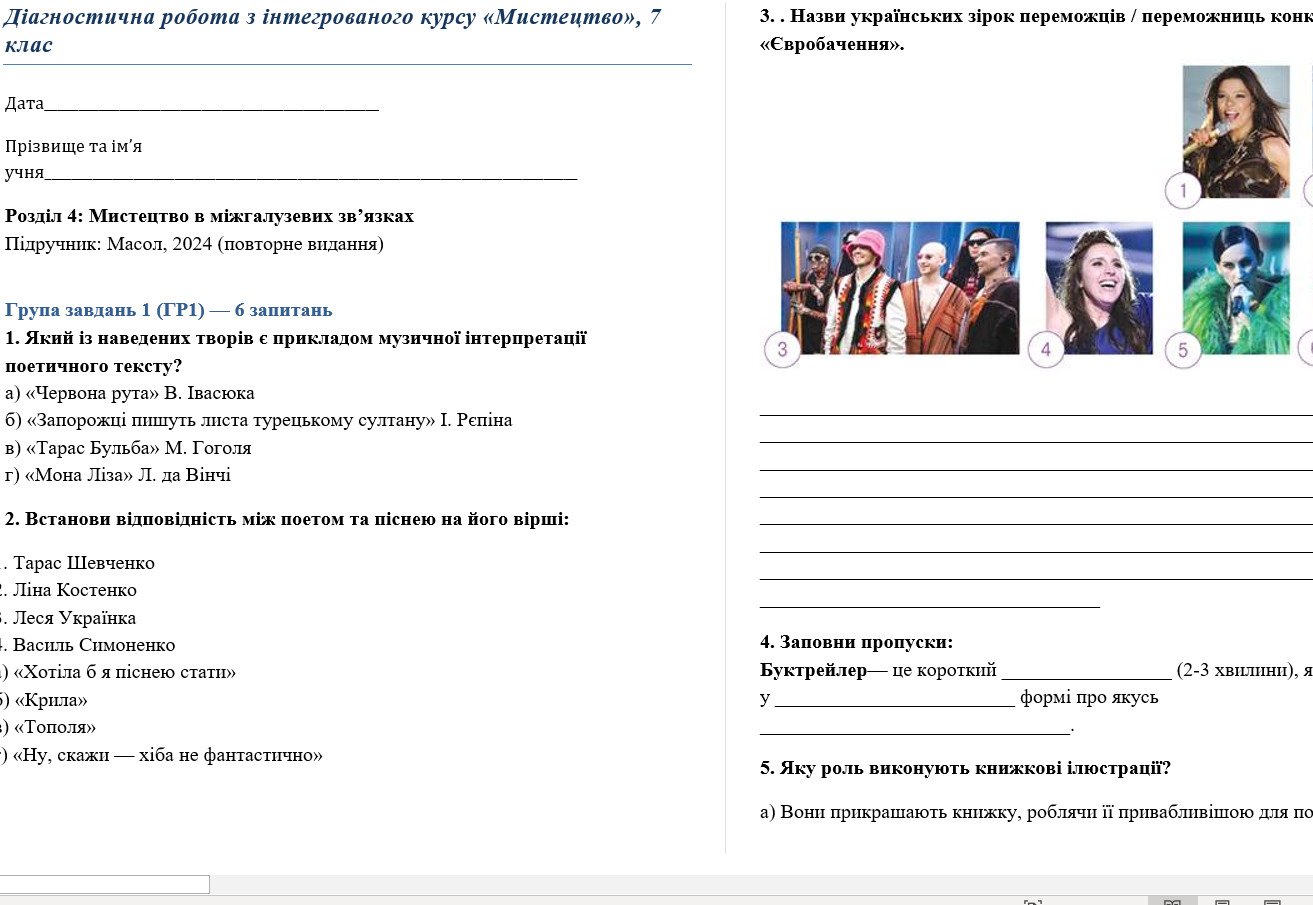Viewport: 1313px width, 905px height.
Task: Click the song title «Крила»
Action: coord(50,700)
